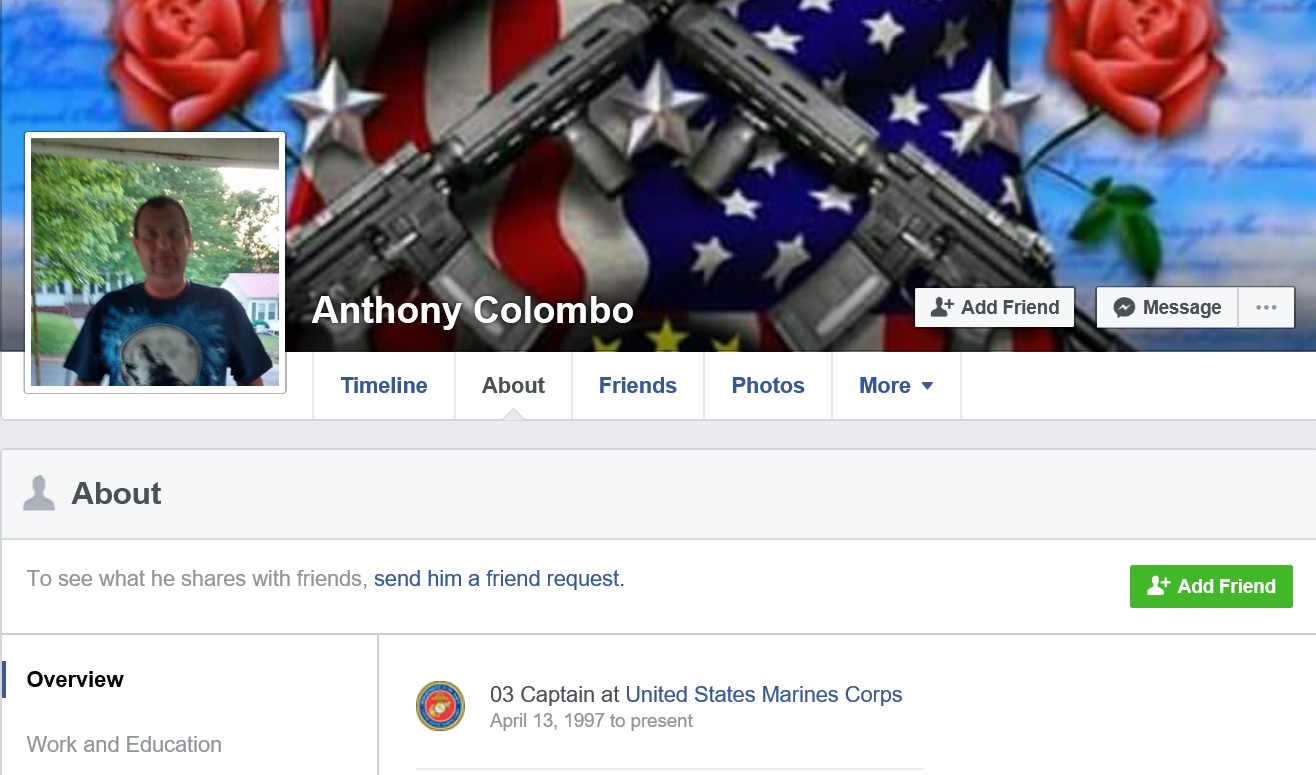Open the profile picture thumbnail
Viewport: 1316px width, 775px height.
pos(155,262)
